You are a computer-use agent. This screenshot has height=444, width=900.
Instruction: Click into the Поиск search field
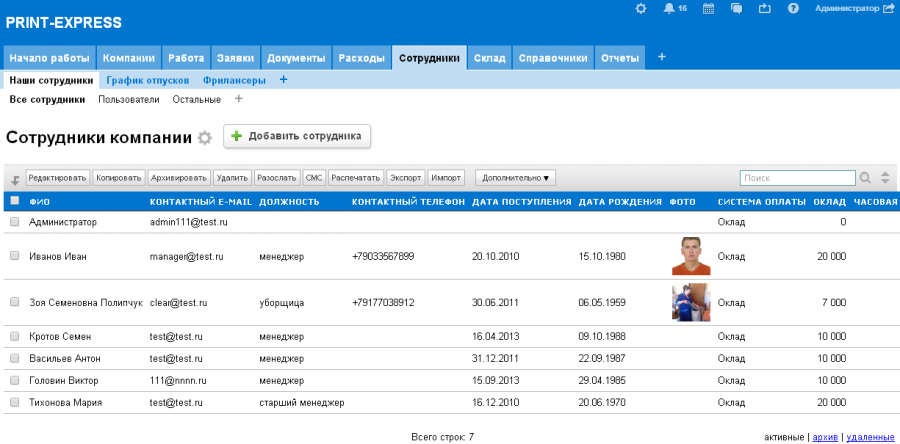point(797,178)
